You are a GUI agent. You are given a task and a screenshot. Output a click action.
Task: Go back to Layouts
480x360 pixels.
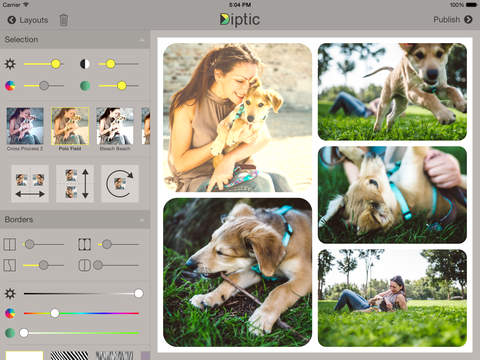click(28, 20)
